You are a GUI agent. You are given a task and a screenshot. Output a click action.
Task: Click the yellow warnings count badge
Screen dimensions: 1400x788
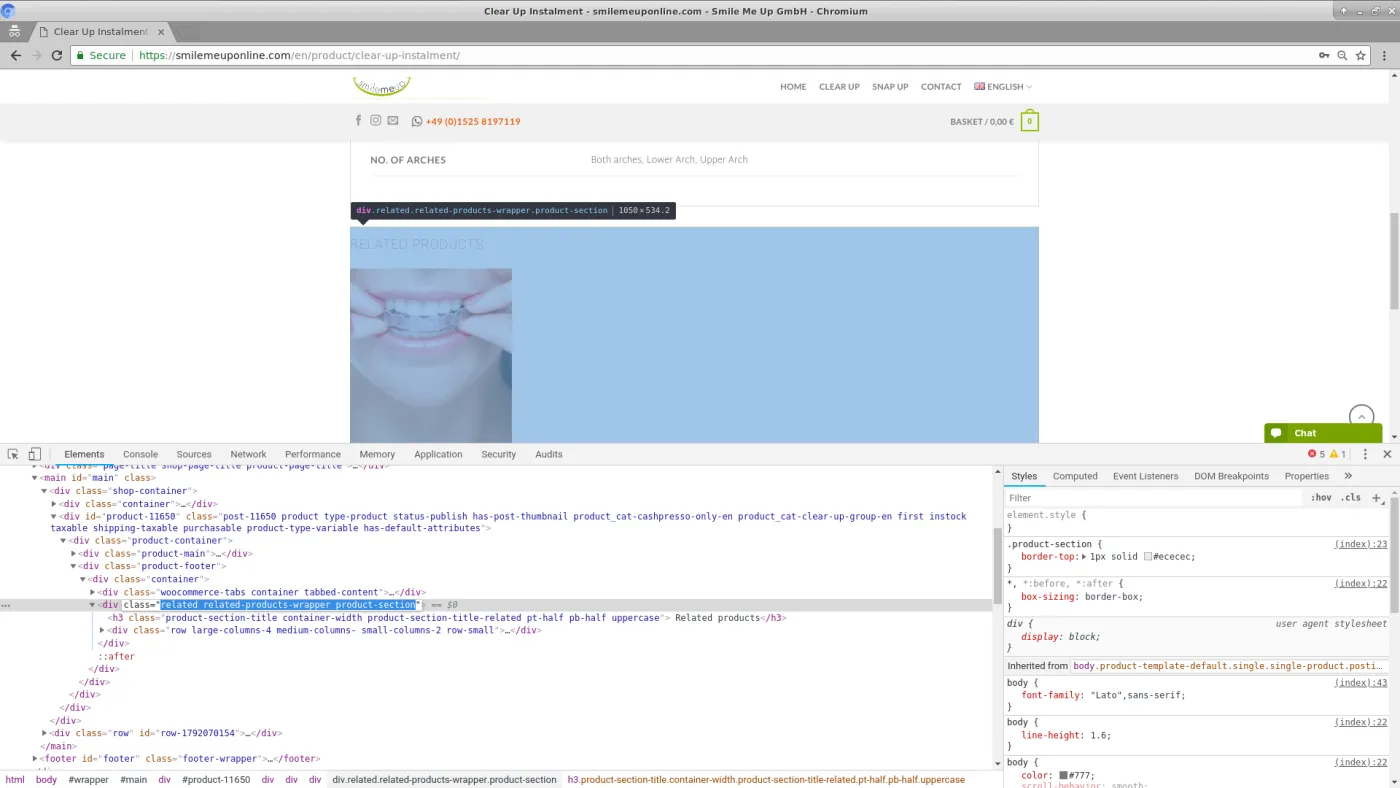click(1338, 454)
